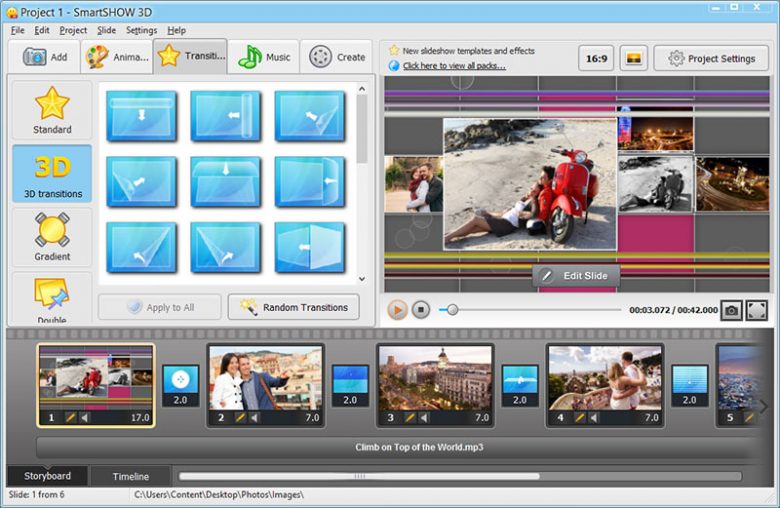
Task: Click transition between slides 1 and 2
Action: pos(180,386)
